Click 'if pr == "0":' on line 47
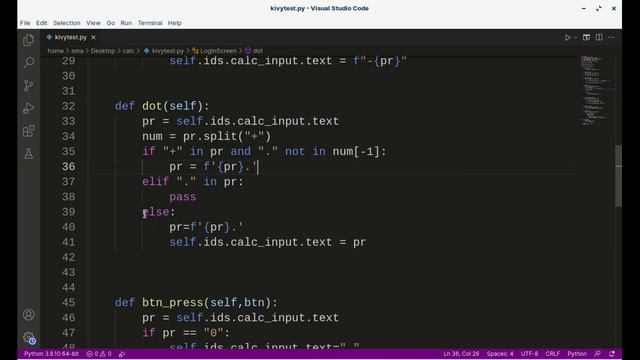This screenshot has width=640, height=360. pyautogui.click(x=186, y=333)
